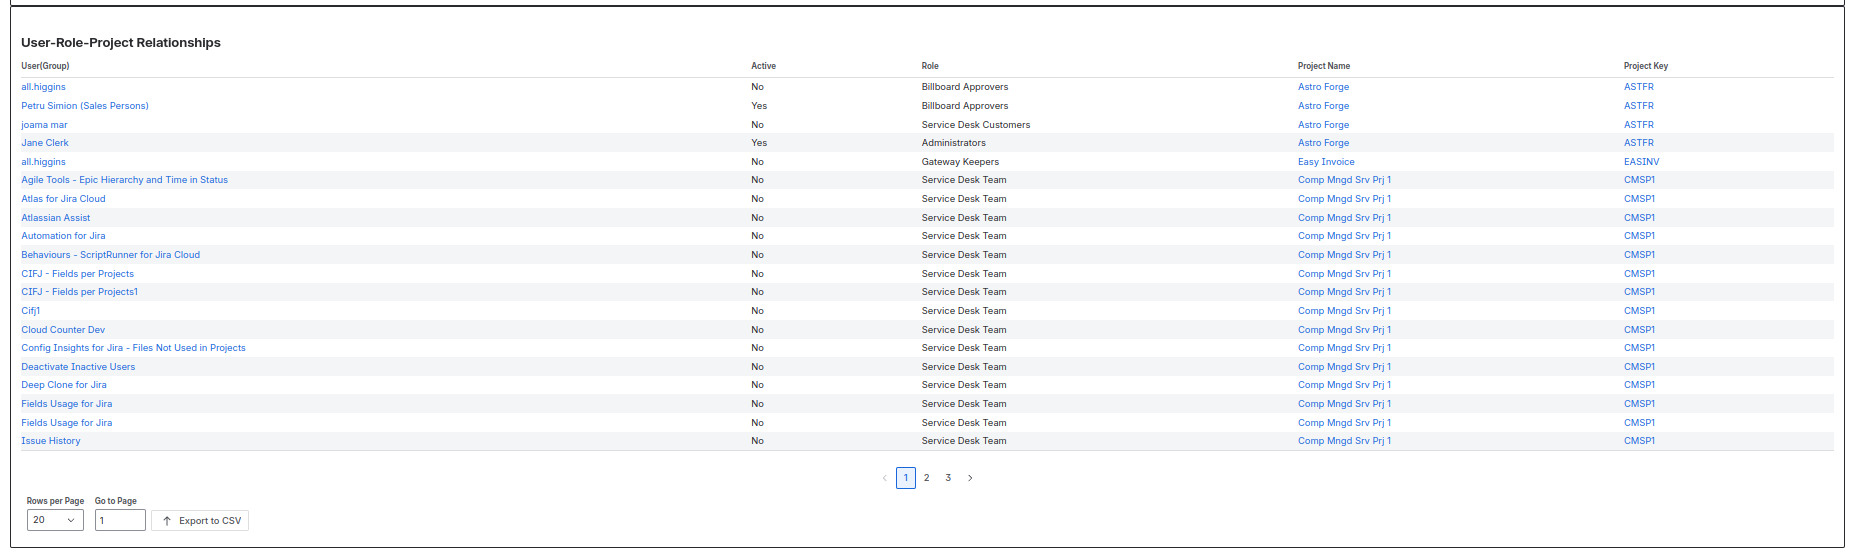Open Atlas for Jira Cloud link
Viewport: 1860px width, 558px height.
(x=63, y=199)
